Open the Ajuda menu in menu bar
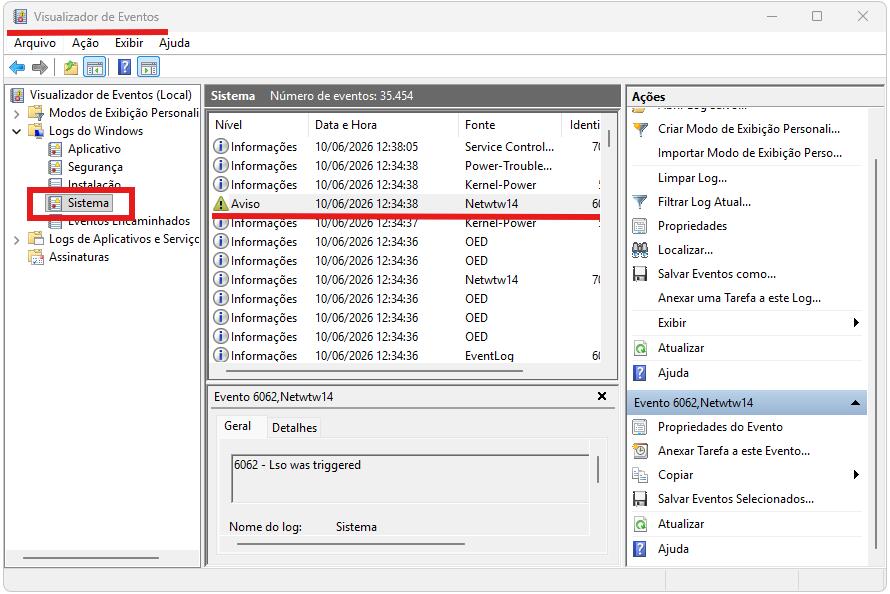 coord(174,43)
